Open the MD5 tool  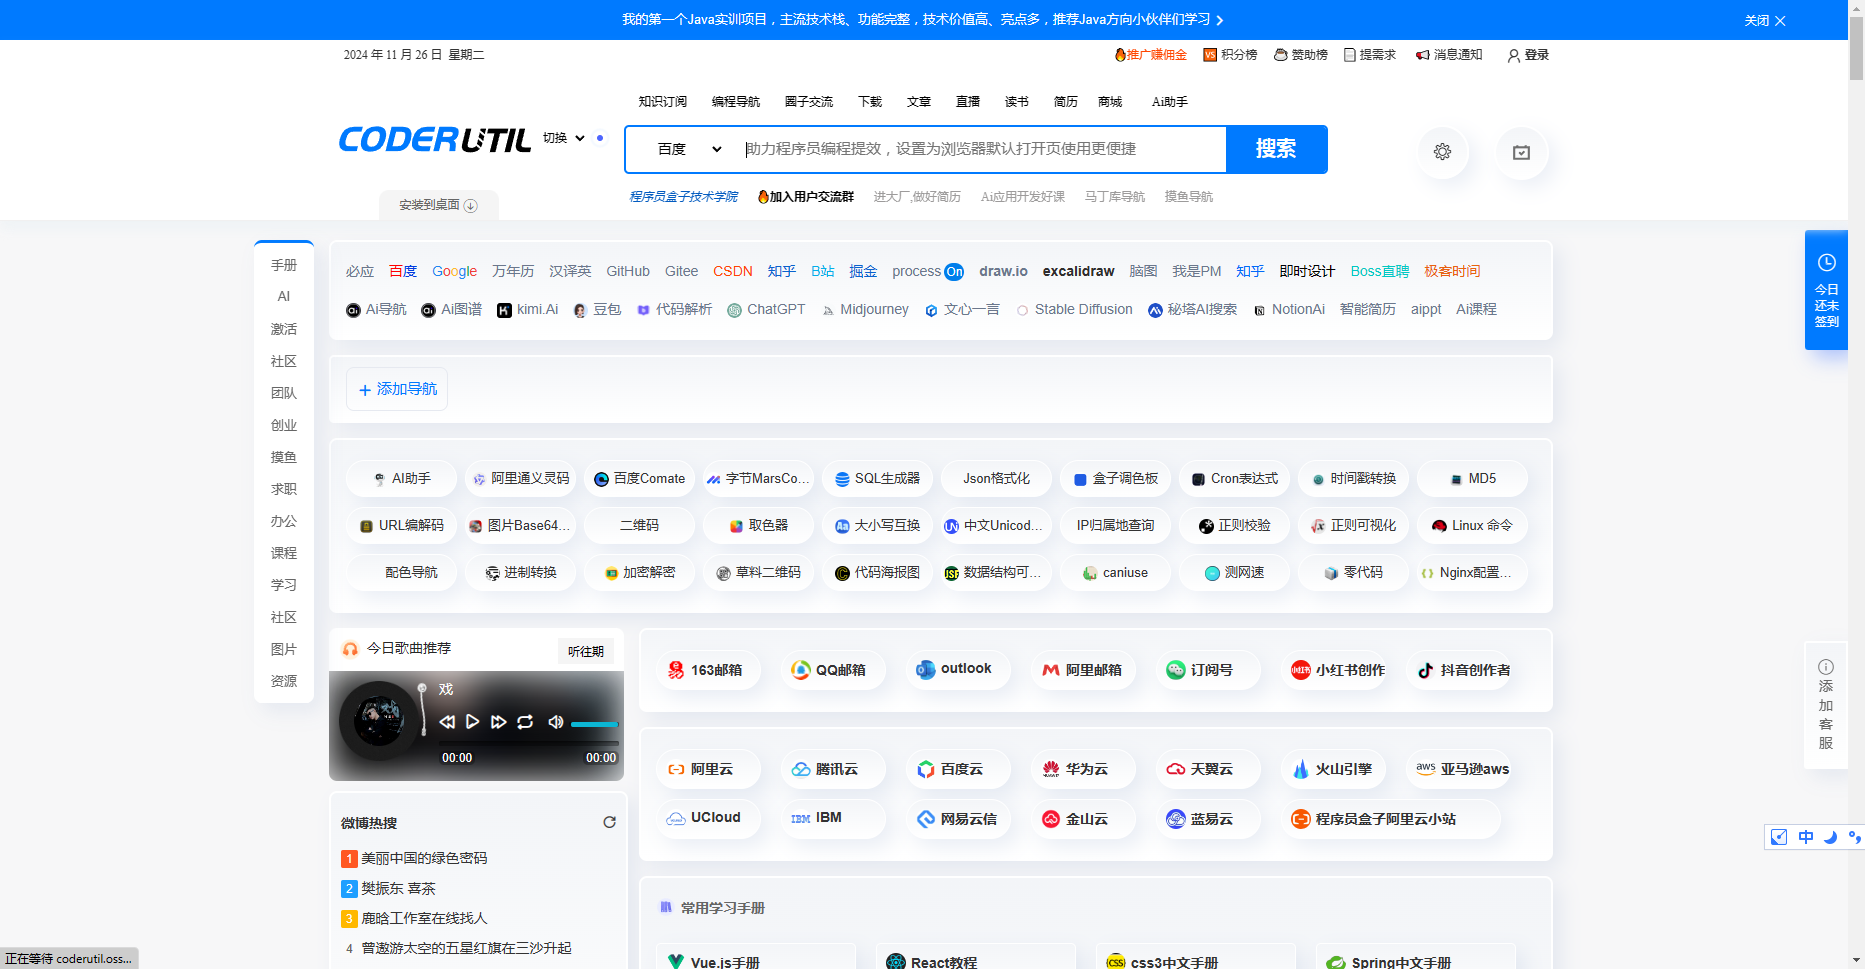[1472, 479]
